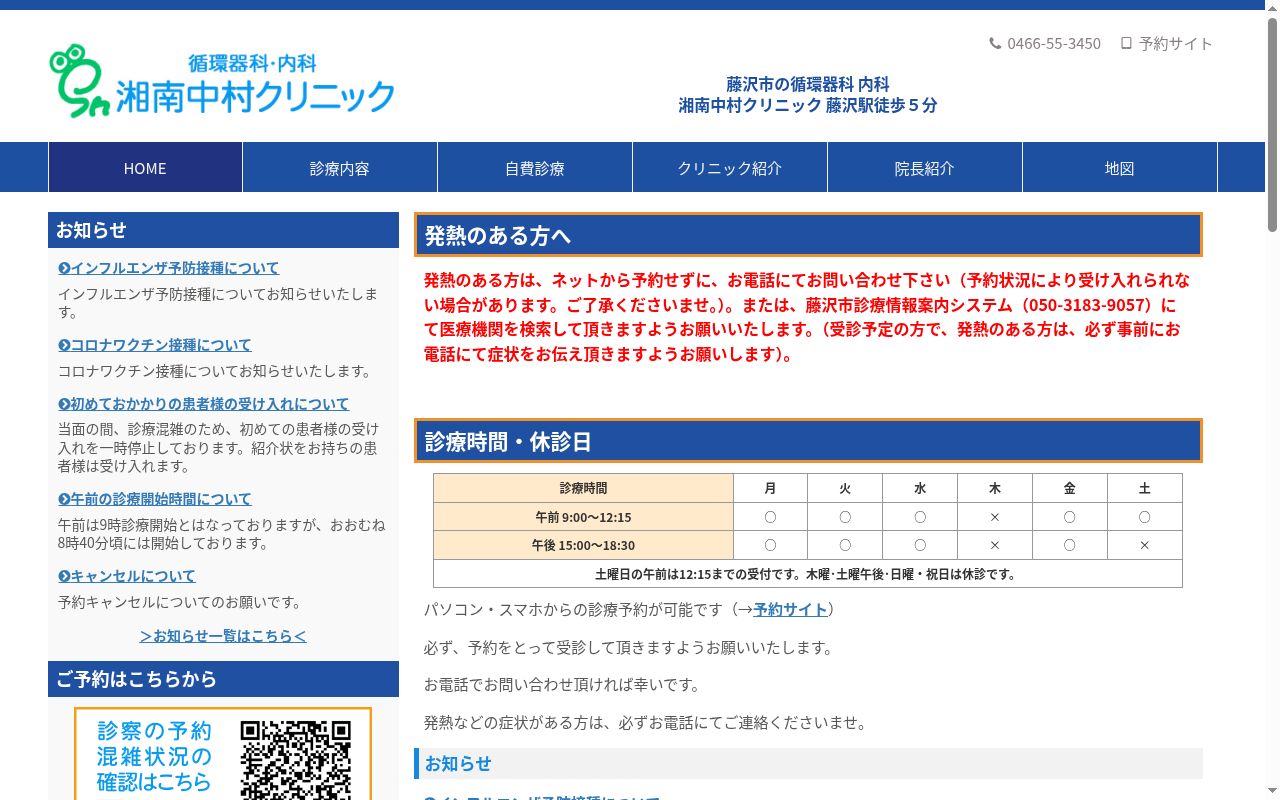This screenshot has height=800, width=1280.
Task: Click the ご予約はこちらから sidebar heading
Action: tap(223, 679)
